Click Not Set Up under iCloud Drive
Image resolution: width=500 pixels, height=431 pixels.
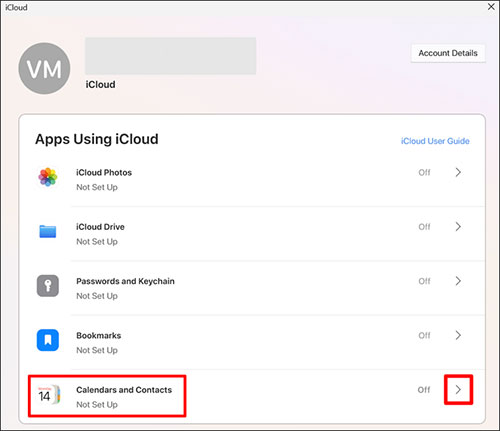click(97, 242)
